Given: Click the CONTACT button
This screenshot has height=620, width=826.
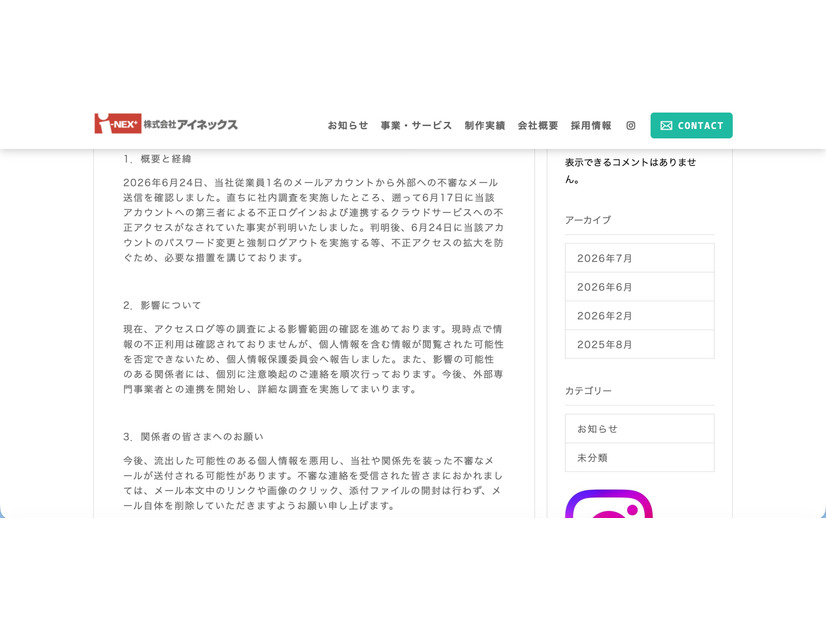Looking at the screenshot, I should (x=691, y=125).
